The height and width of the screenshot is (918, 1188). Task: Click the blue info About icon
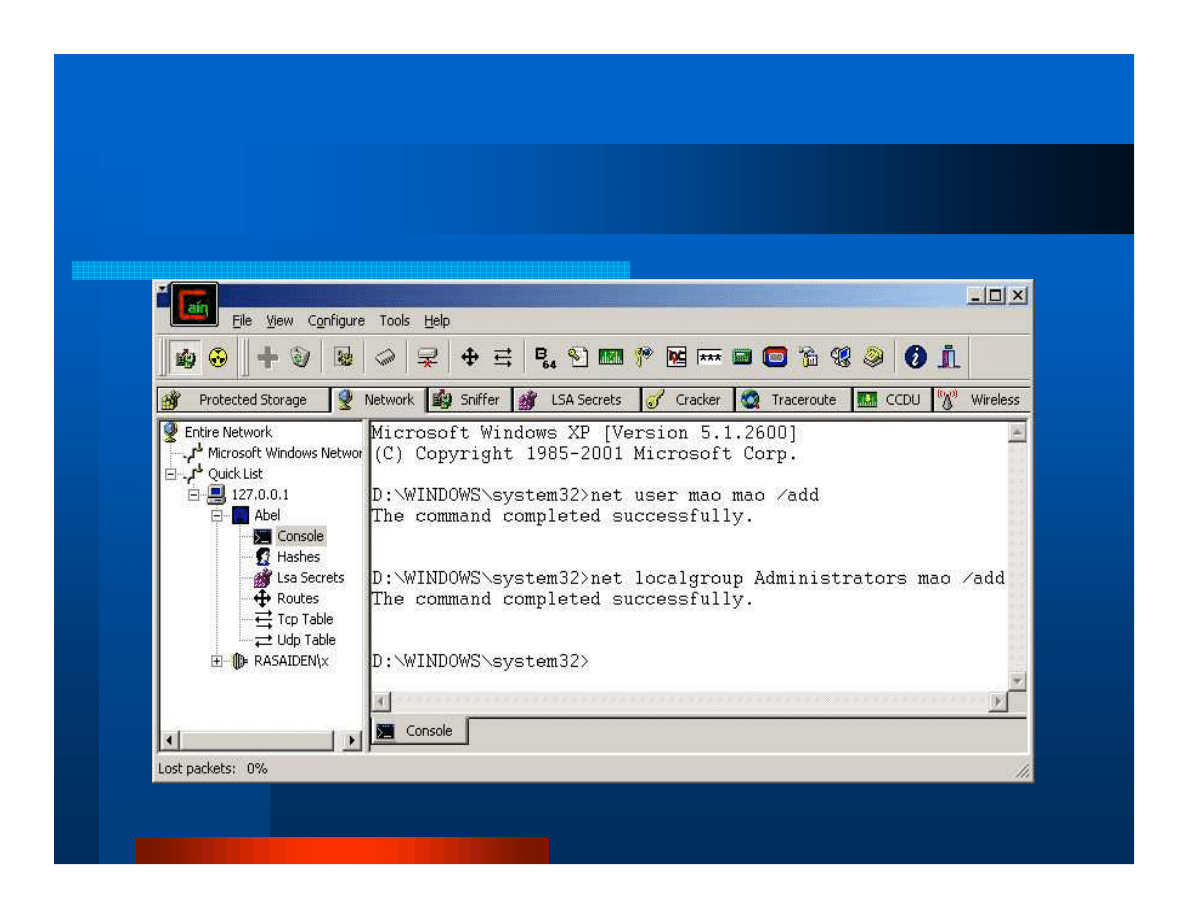(x=915, y=357)
